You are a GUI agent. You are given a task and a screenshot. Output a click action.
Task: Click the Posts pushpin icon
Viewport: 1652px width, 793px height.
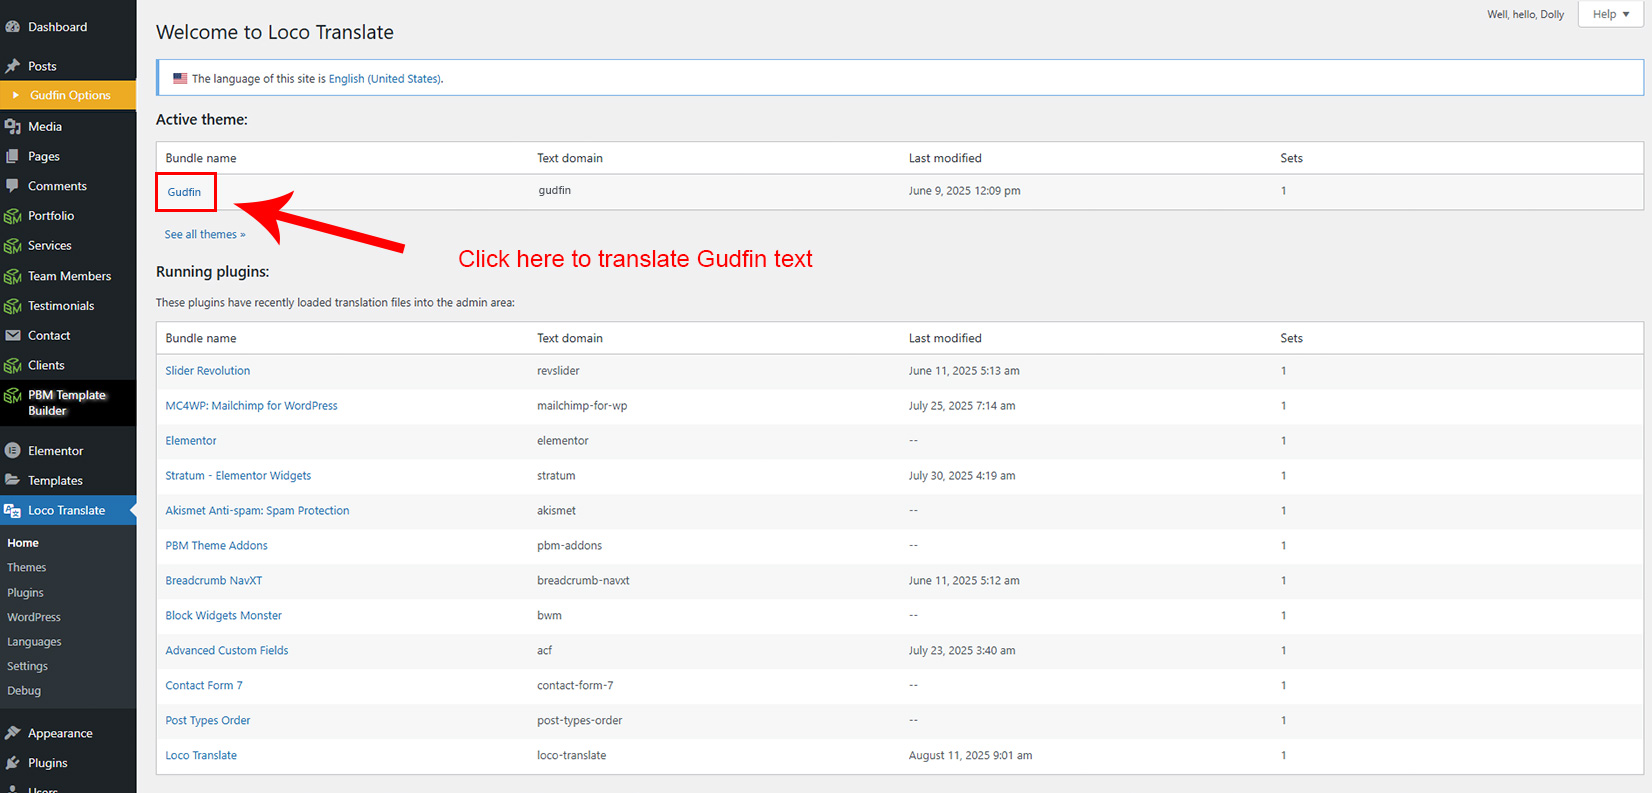(13, 66)
